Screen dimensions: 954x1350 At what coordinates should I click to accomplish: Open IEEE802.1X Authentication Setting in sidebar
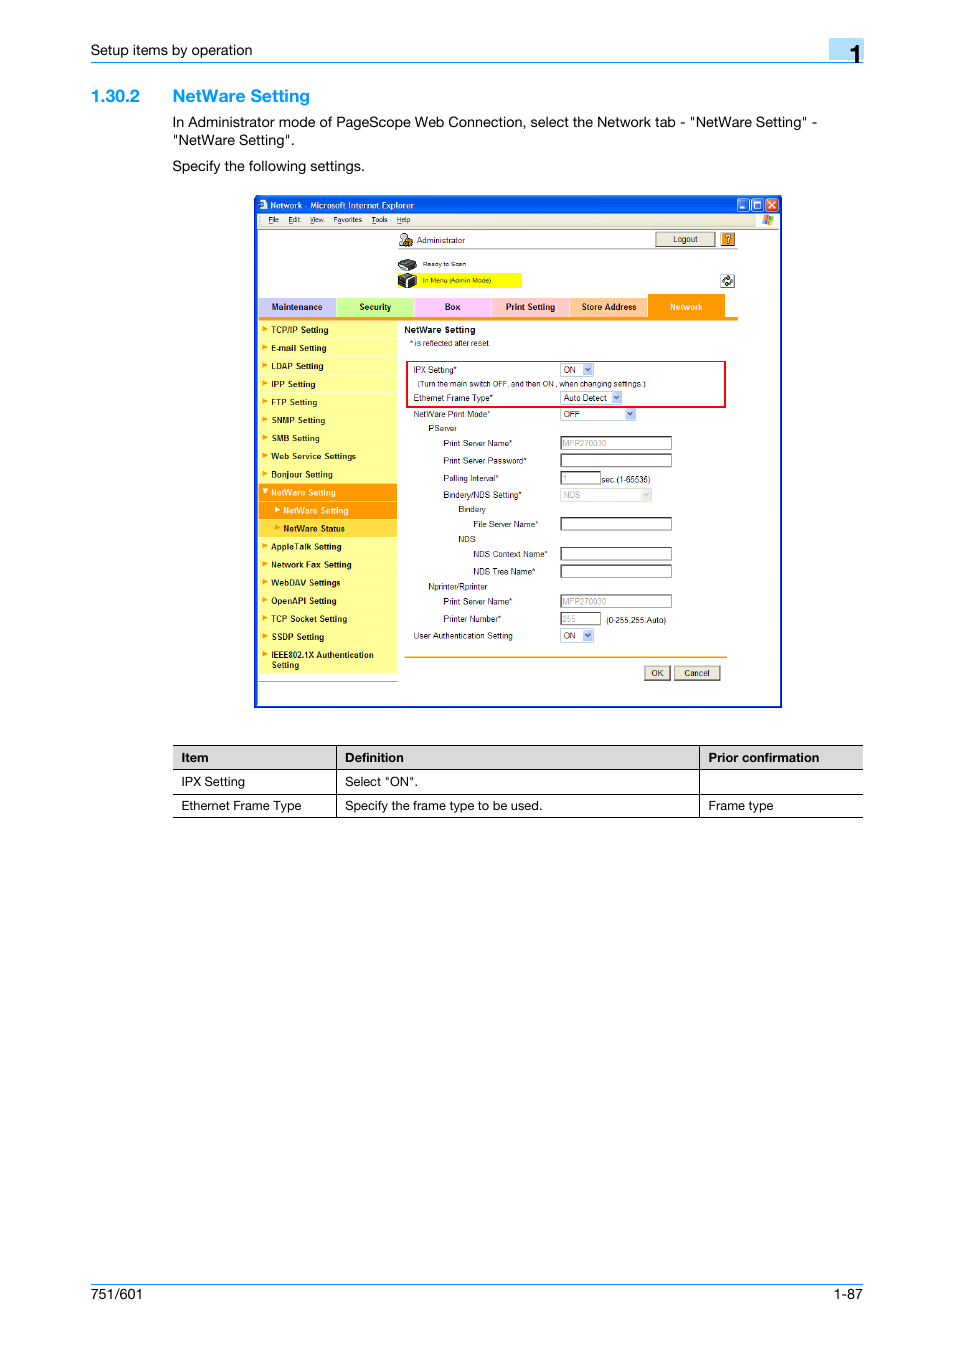[x=322, y=660]
